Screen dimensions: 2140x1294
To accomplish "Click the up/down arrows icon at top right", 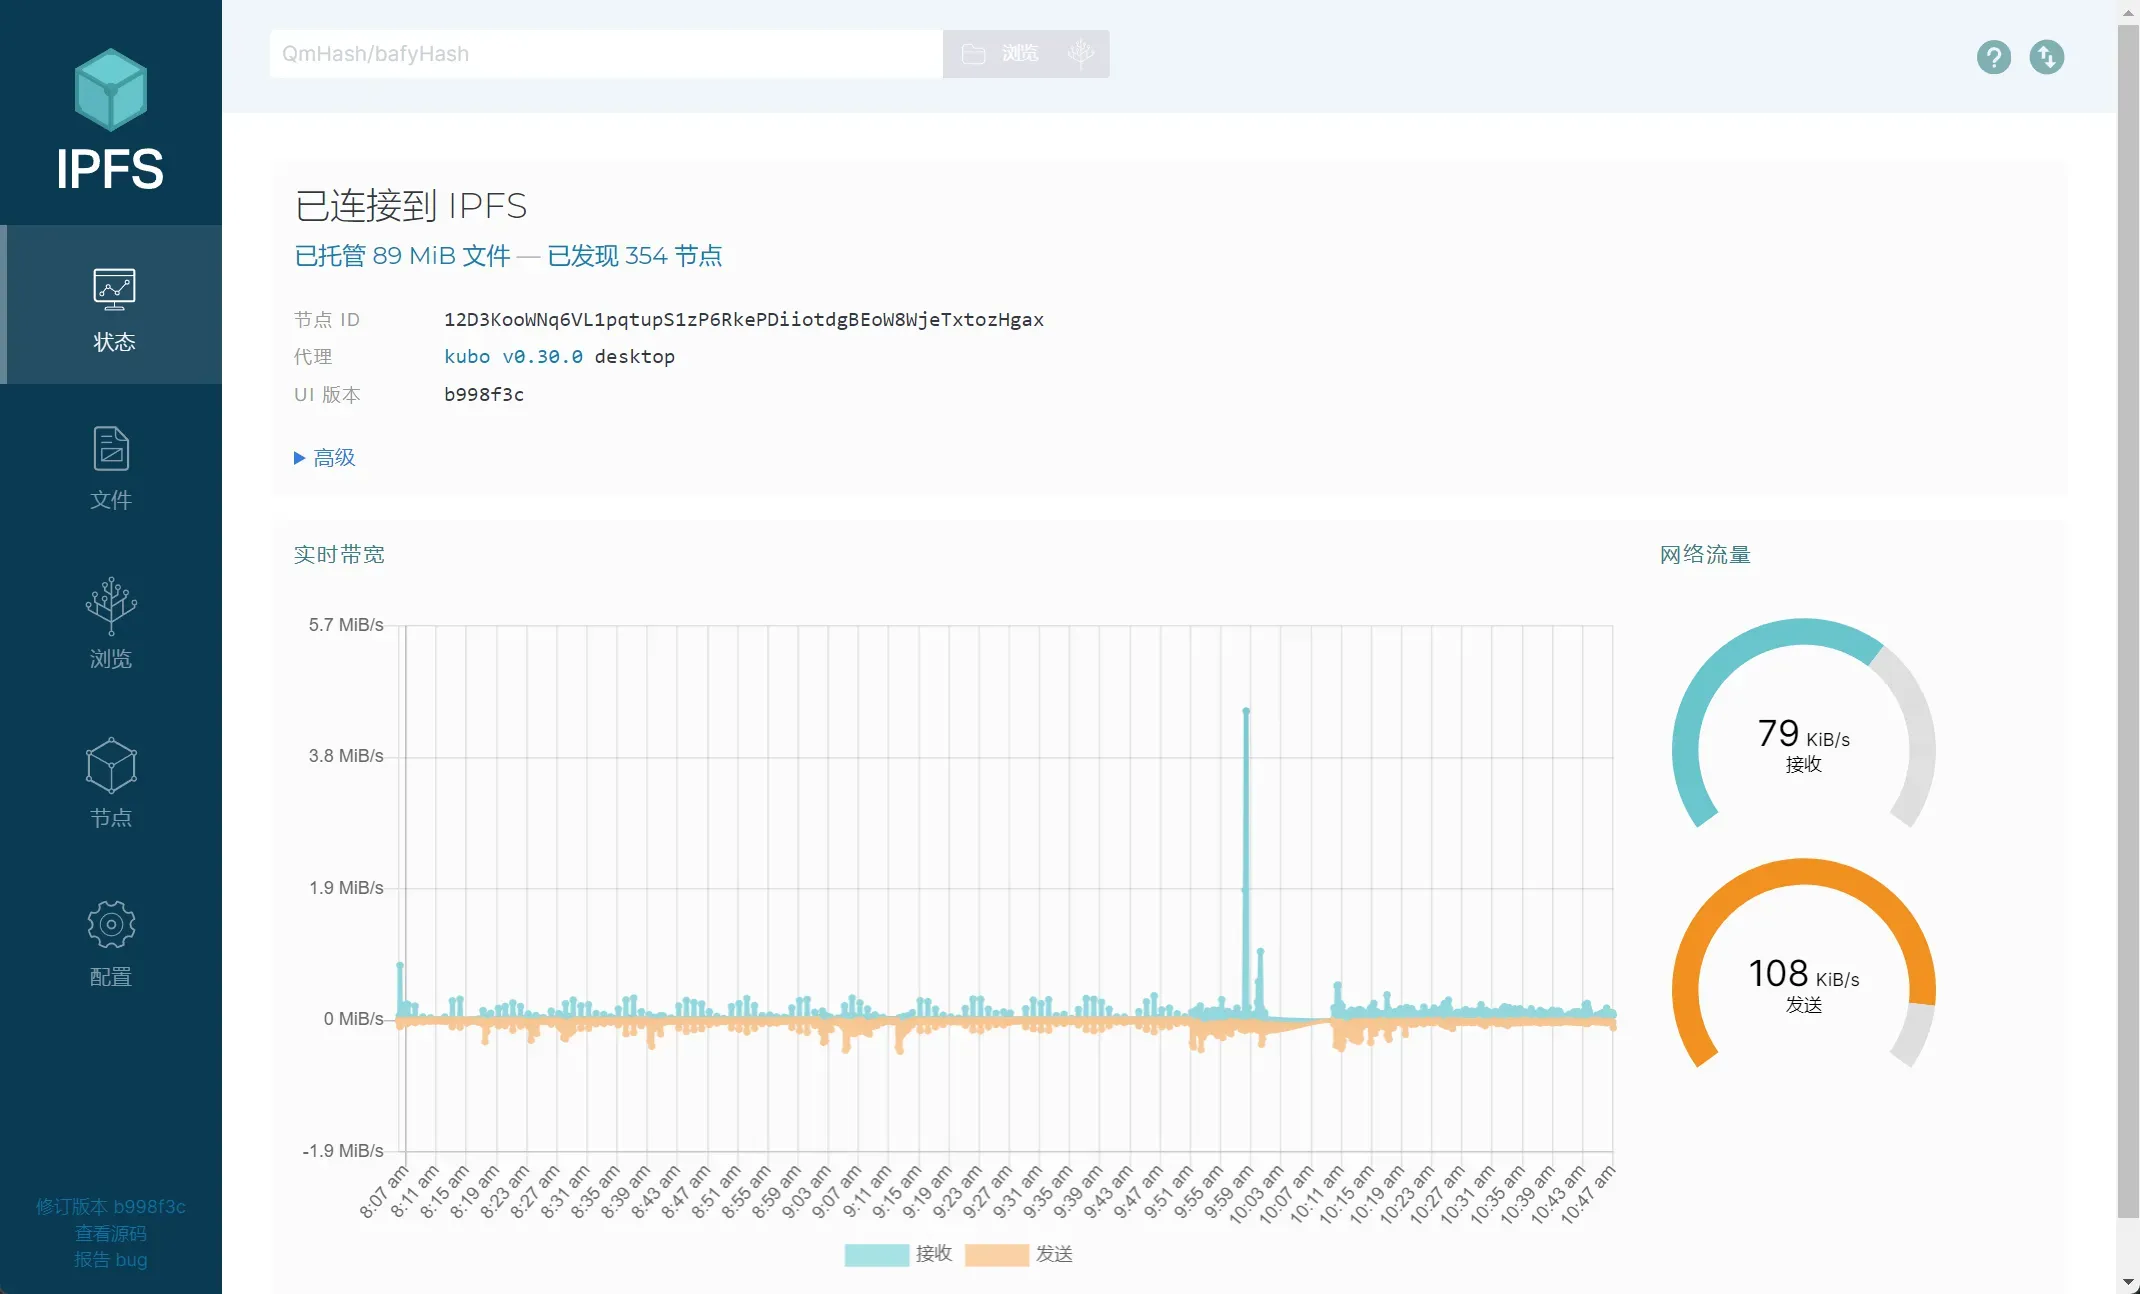I will (x=2046, y=57).
